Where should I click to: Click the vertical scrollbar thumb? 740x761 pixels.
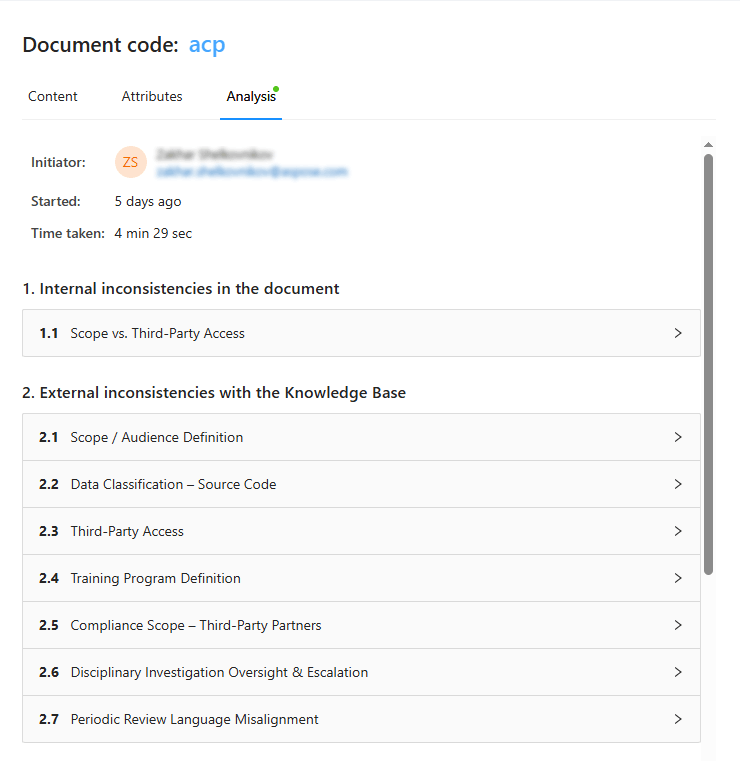pos(708,360)
